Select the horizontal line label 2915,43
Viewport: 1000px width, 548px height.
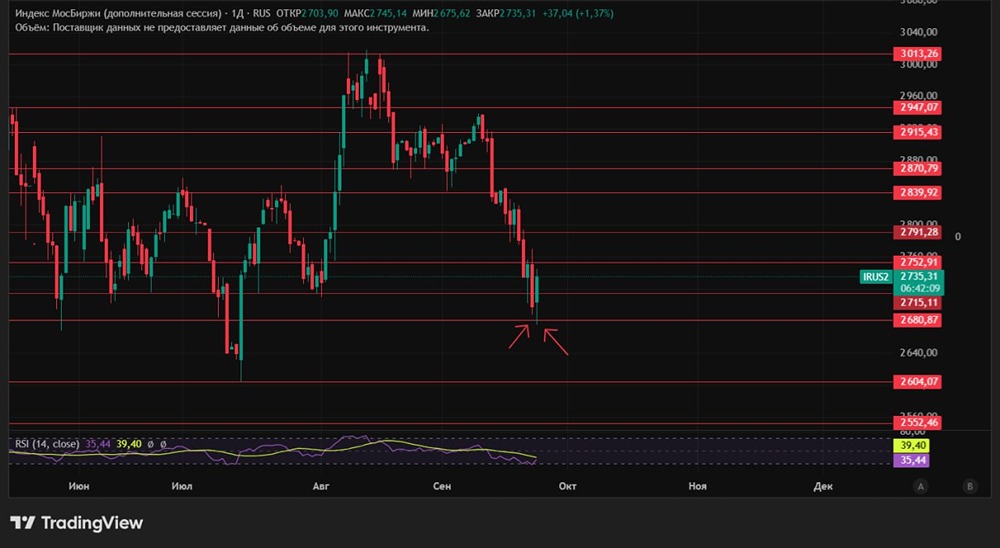[x=917, y=132]
